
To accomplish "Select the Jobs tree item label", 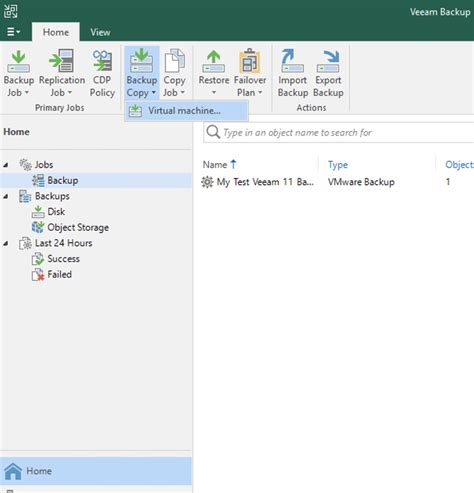I will [44, 165].
